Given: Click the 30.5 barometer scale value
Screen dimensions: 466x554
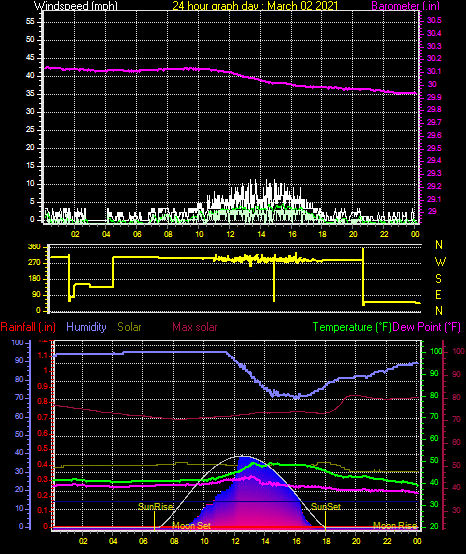Looking at the screenshot, I should click(x=434, y=20).
